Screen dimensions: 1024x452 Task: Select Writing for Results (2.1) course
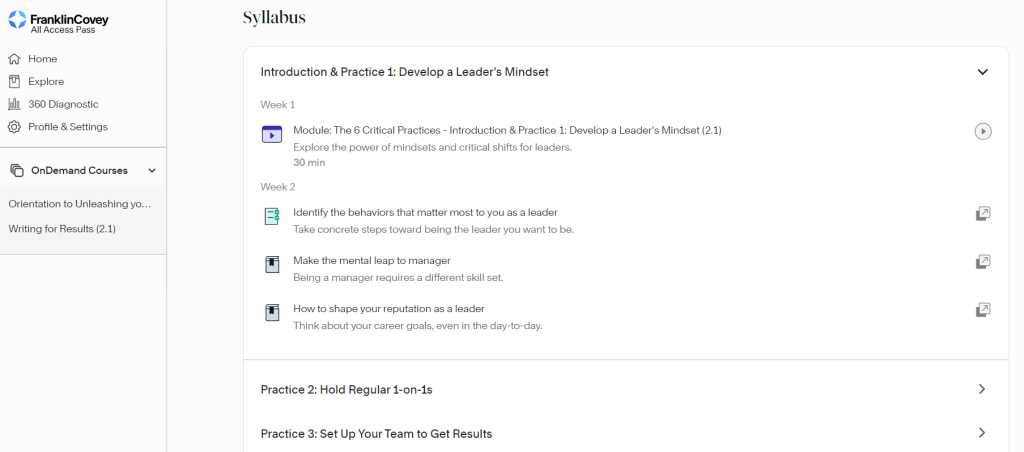pyautogui.click(x=62, y=229)
